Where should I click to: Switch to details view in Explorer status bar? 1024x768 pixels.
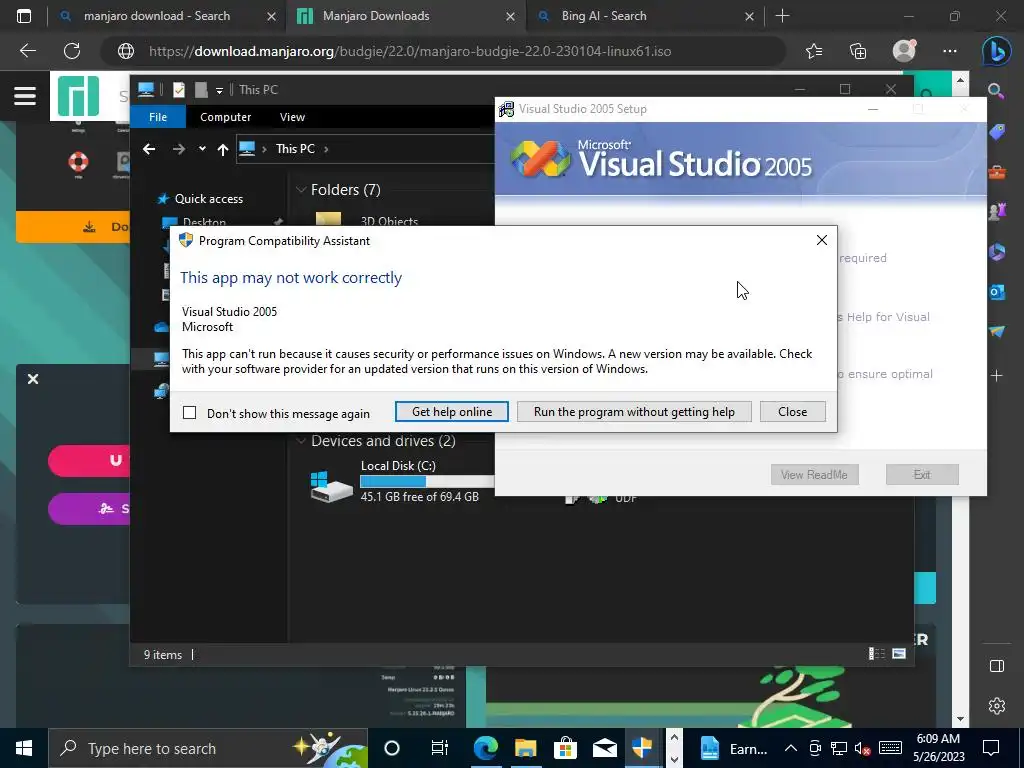pos(876,654)
